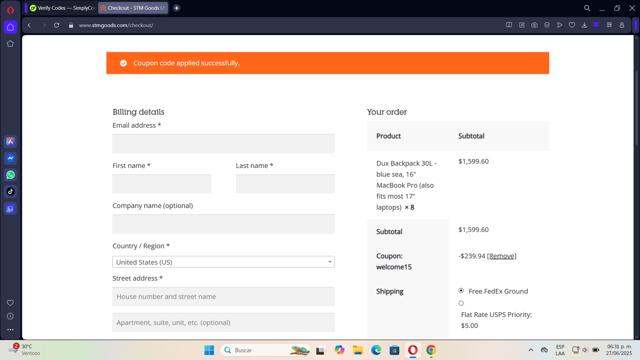Open the pentagon-shaped icon in Opera sidebar
Image resolution: width=640 pixels, height=360 pixels.
coord(10,44)
